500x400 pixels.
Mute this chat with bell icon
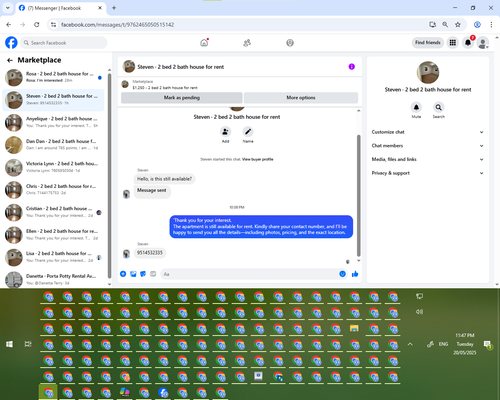point(416,107)
